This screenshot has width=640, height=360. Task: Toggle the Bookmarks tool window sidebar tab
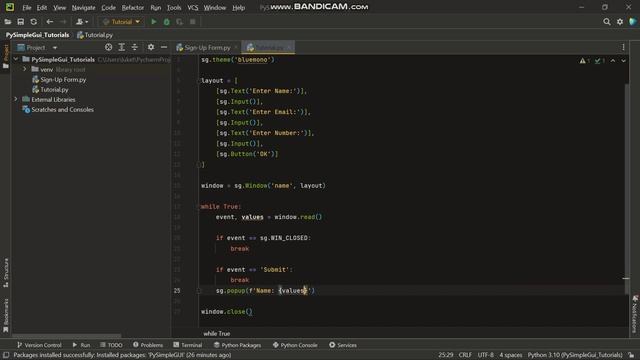6,315
